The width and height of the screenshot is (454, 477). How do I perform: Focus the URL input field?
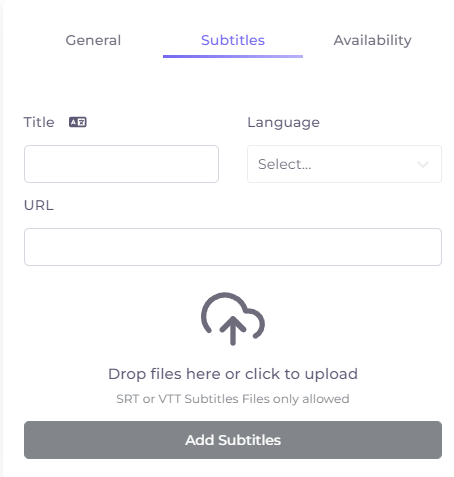(233, 247)
